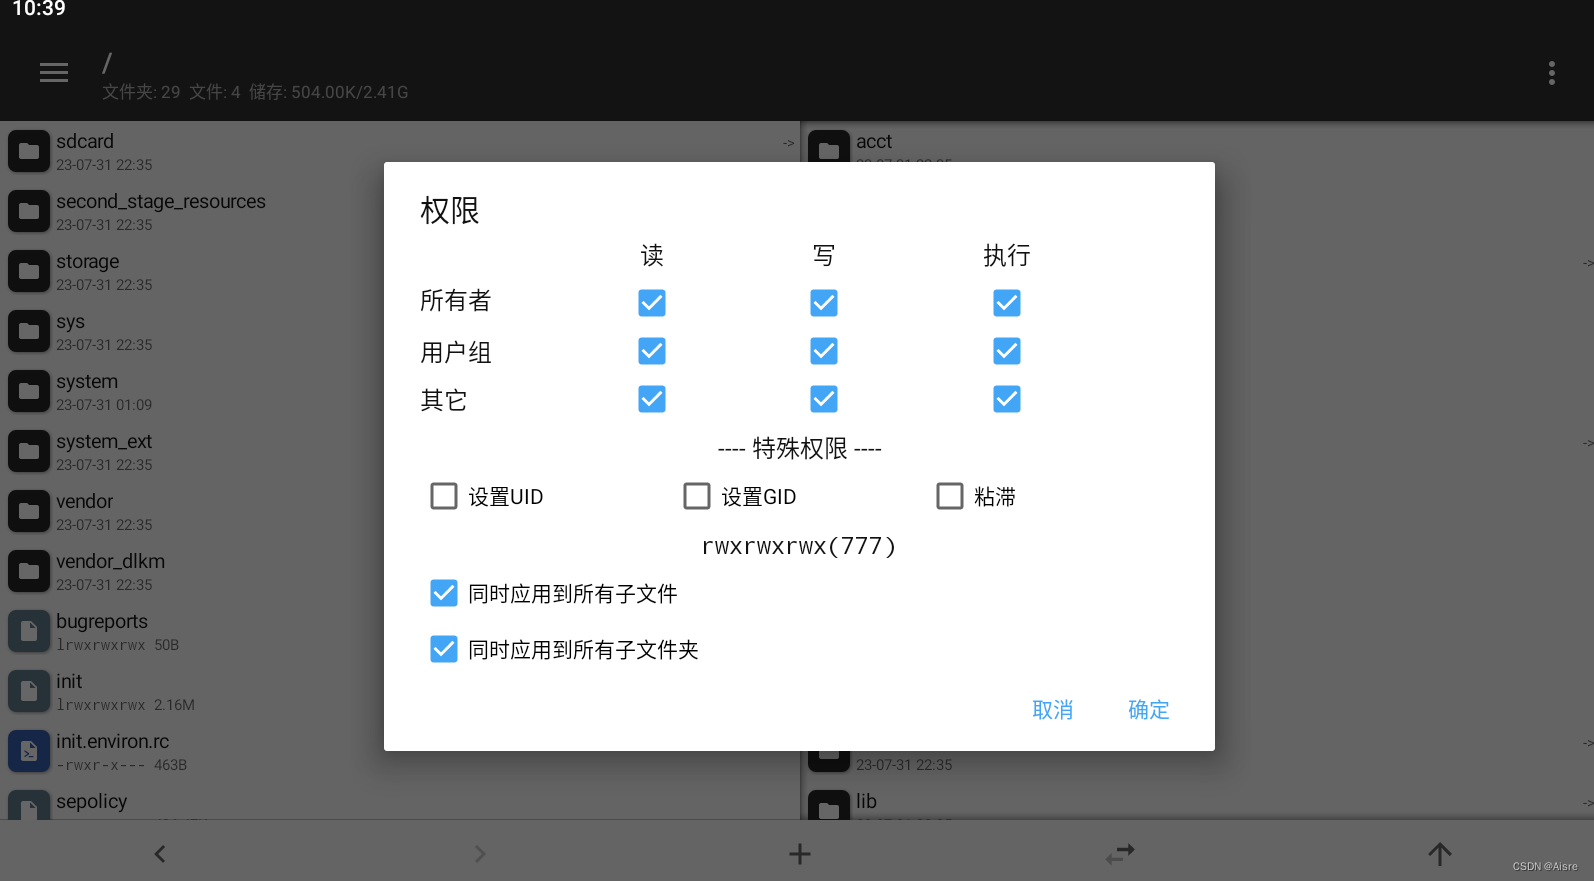The height and width of the screenshot is (881, 1594).
Task: Click the second_stage_resources folder icon
Action: click(x=29, y=211)
